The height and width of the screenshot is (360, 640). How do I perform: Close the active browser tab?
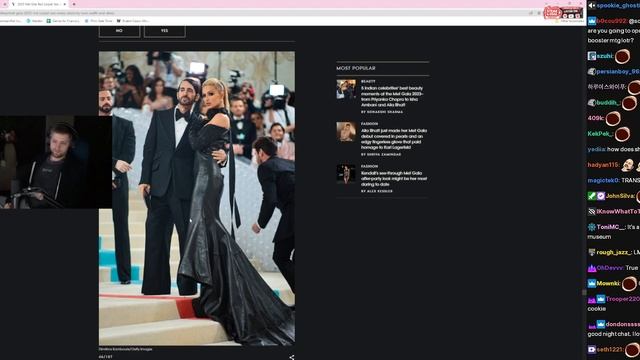coord(64,4)
